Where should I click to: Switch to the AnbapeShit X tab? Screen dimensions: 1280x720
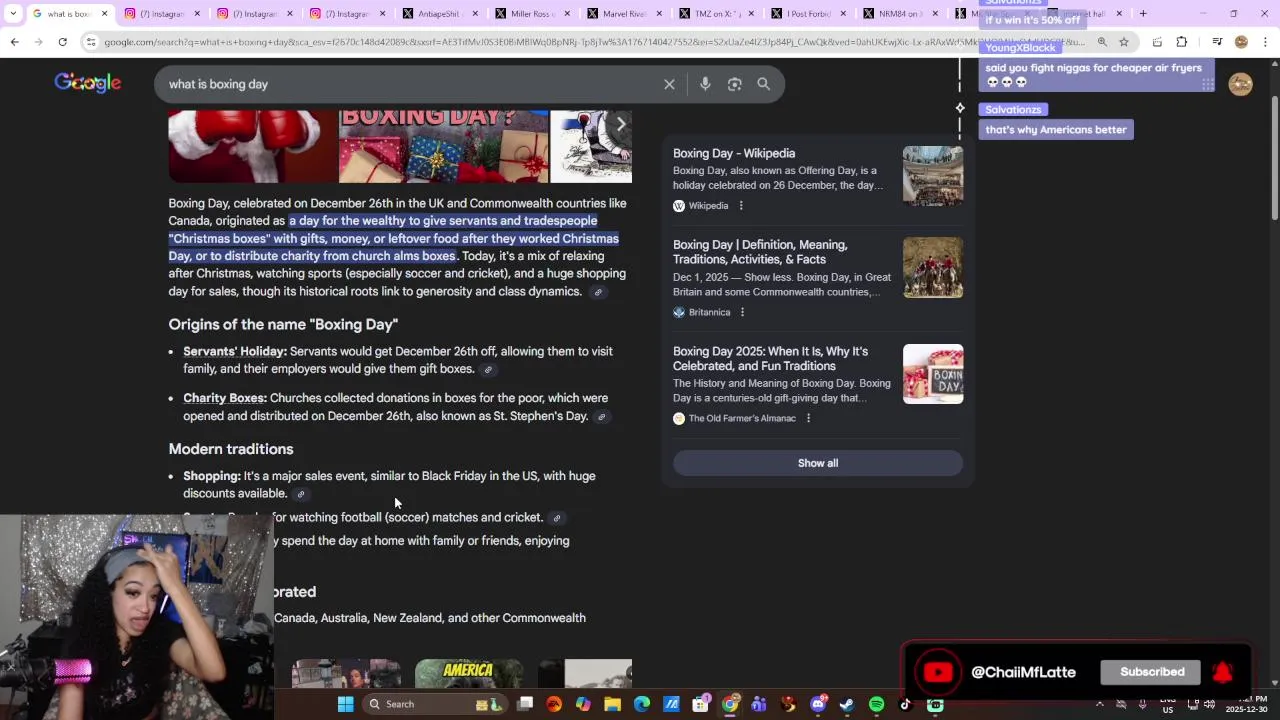coord(439,14)
